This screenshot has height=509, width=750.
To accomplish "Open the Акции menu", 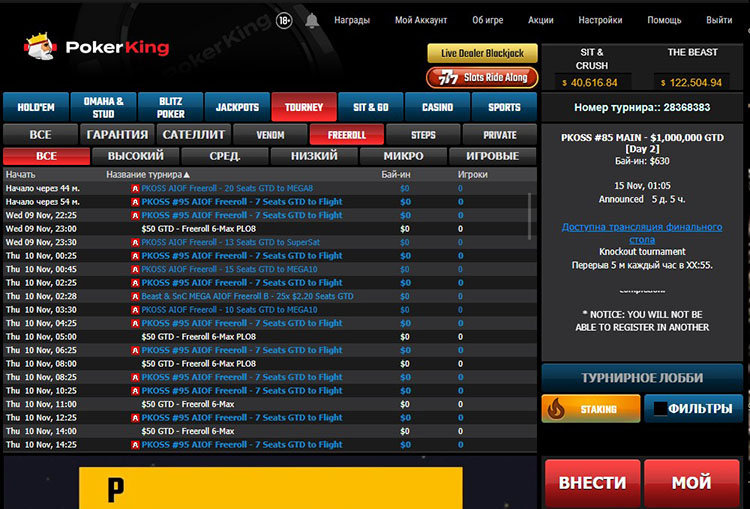I will click(x=540, y=20).
